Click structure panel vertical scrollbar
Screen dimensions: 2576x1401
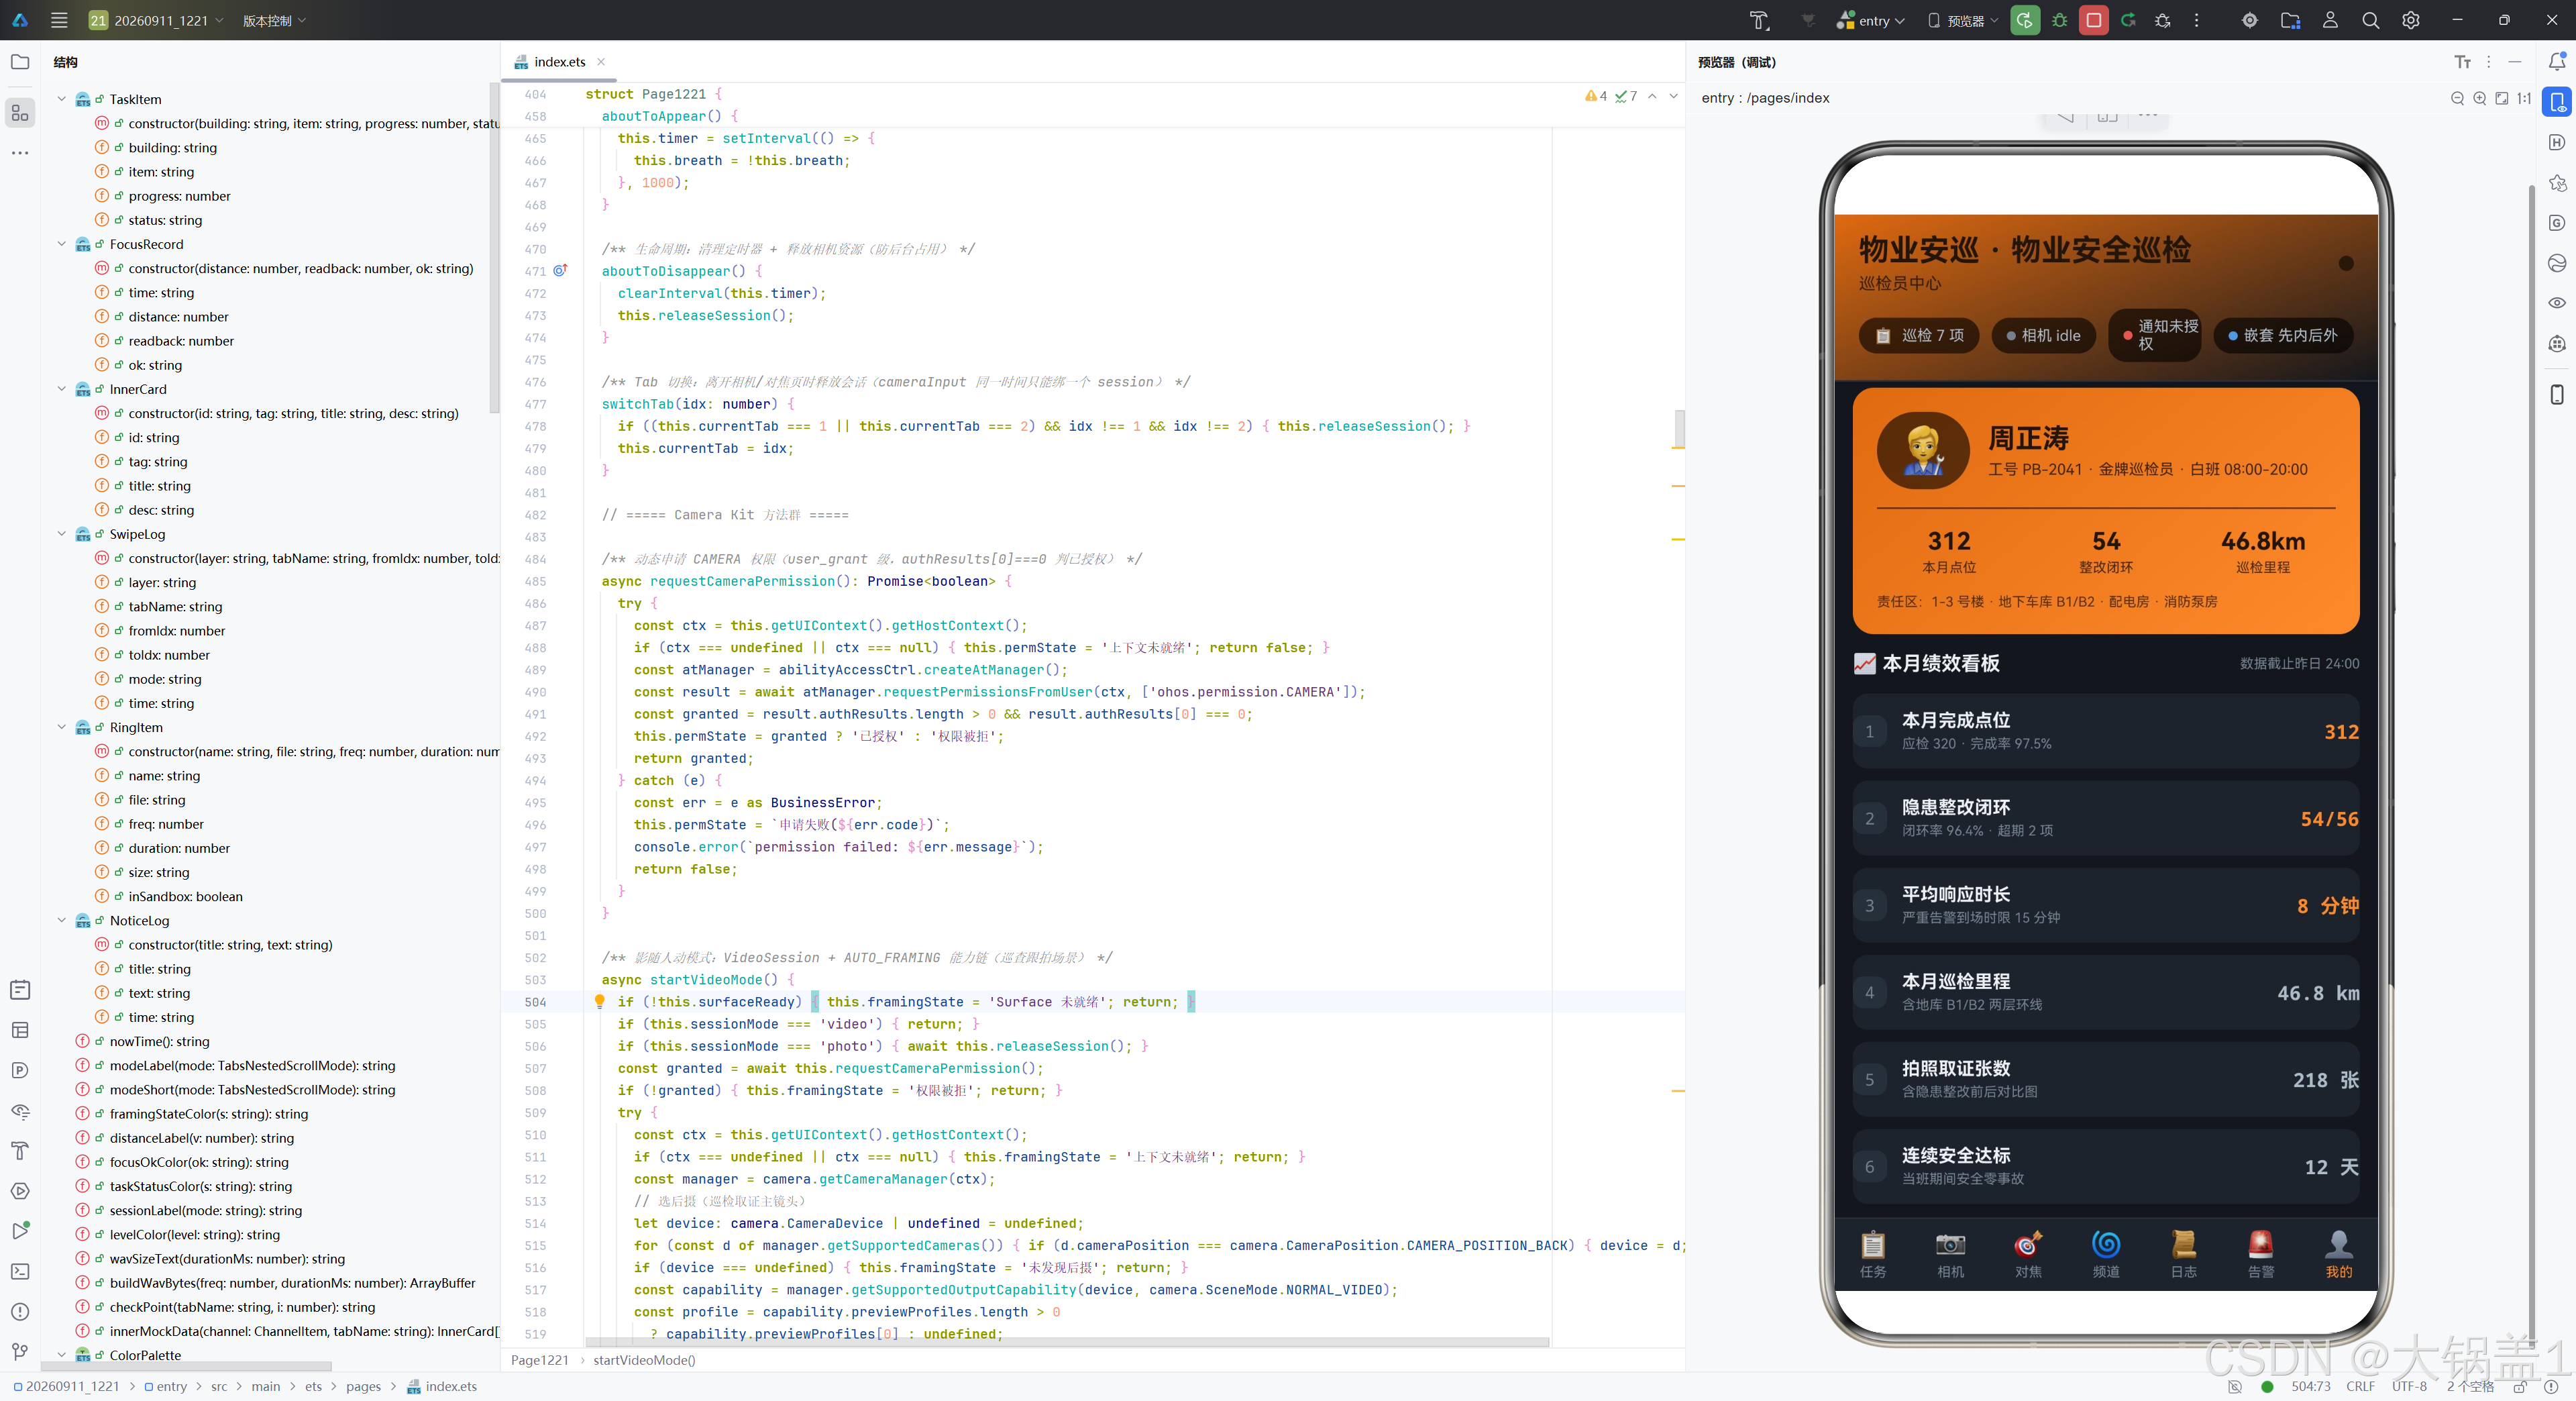(494, 248)
